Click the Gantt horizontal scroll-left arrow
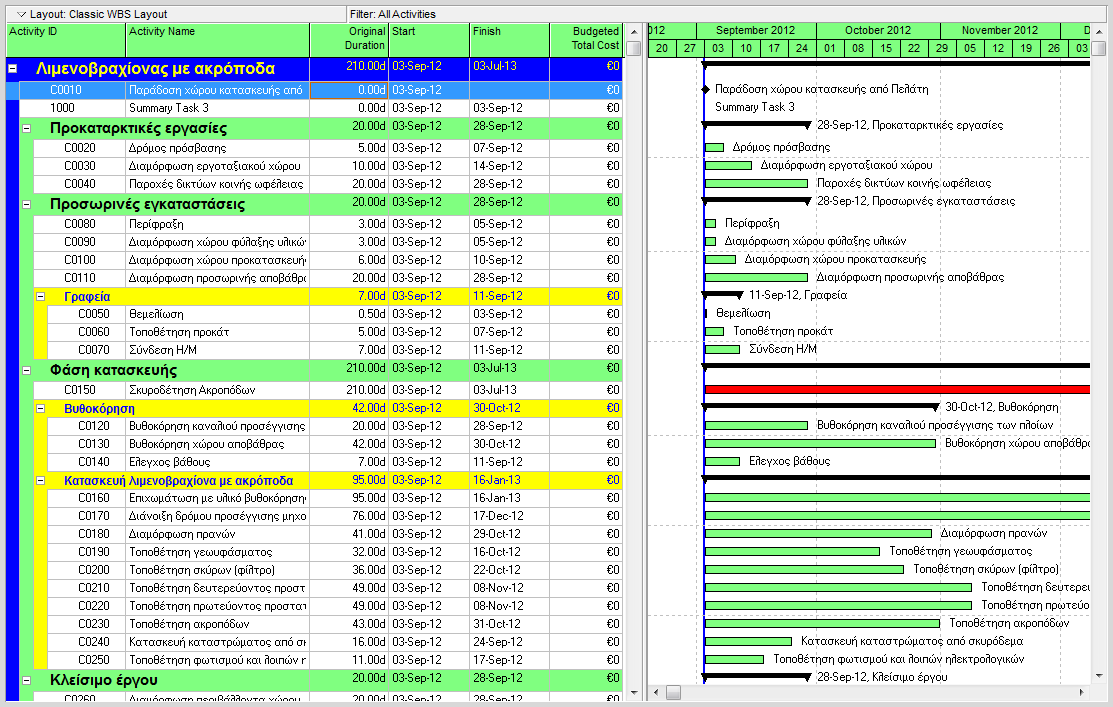Image resolution: width=1113 pixels, height=707 pixels. tap(656, 692)
